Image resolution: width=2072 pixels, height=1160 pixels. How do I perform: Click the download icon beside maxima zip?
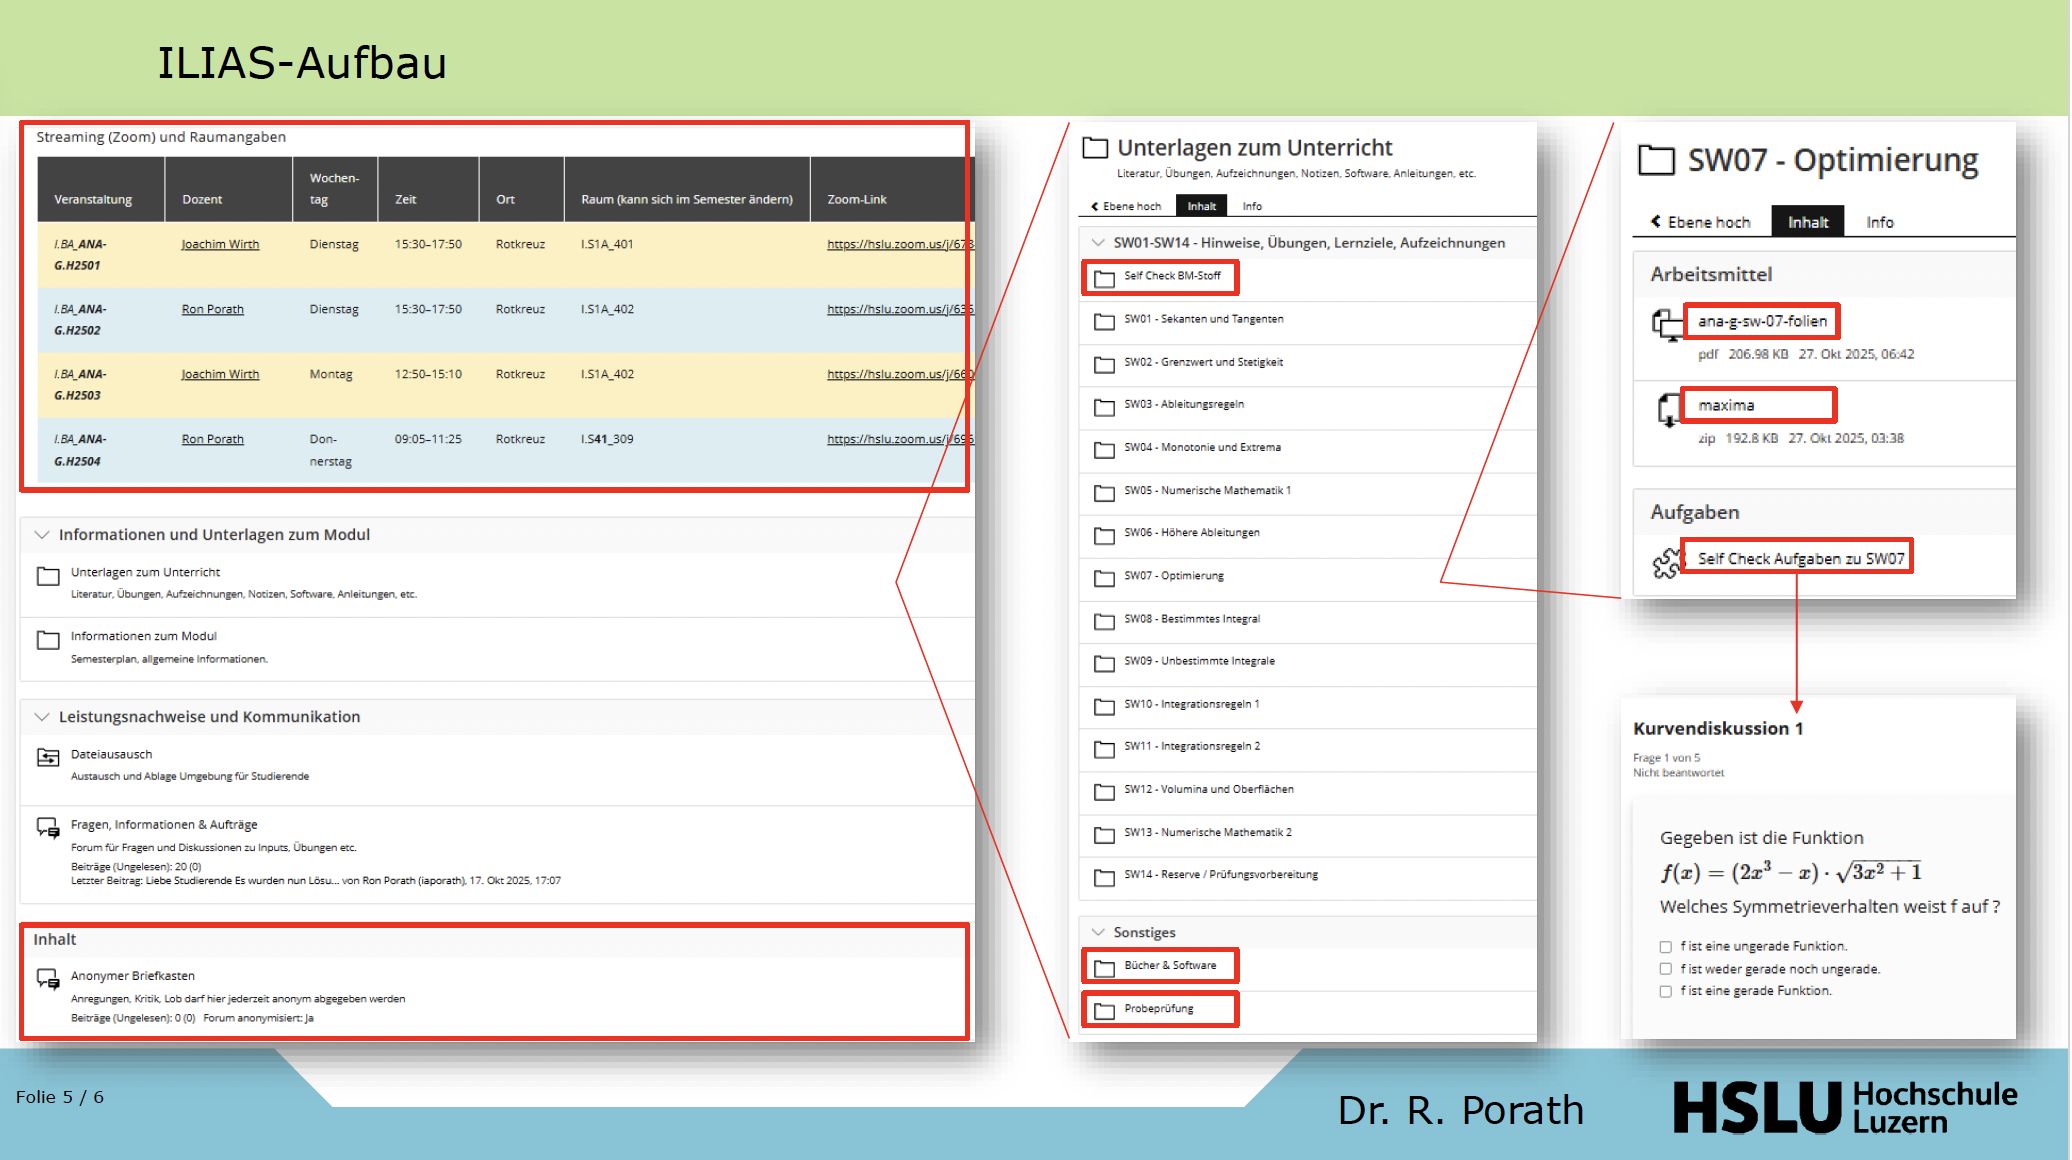coord(1668,409)
